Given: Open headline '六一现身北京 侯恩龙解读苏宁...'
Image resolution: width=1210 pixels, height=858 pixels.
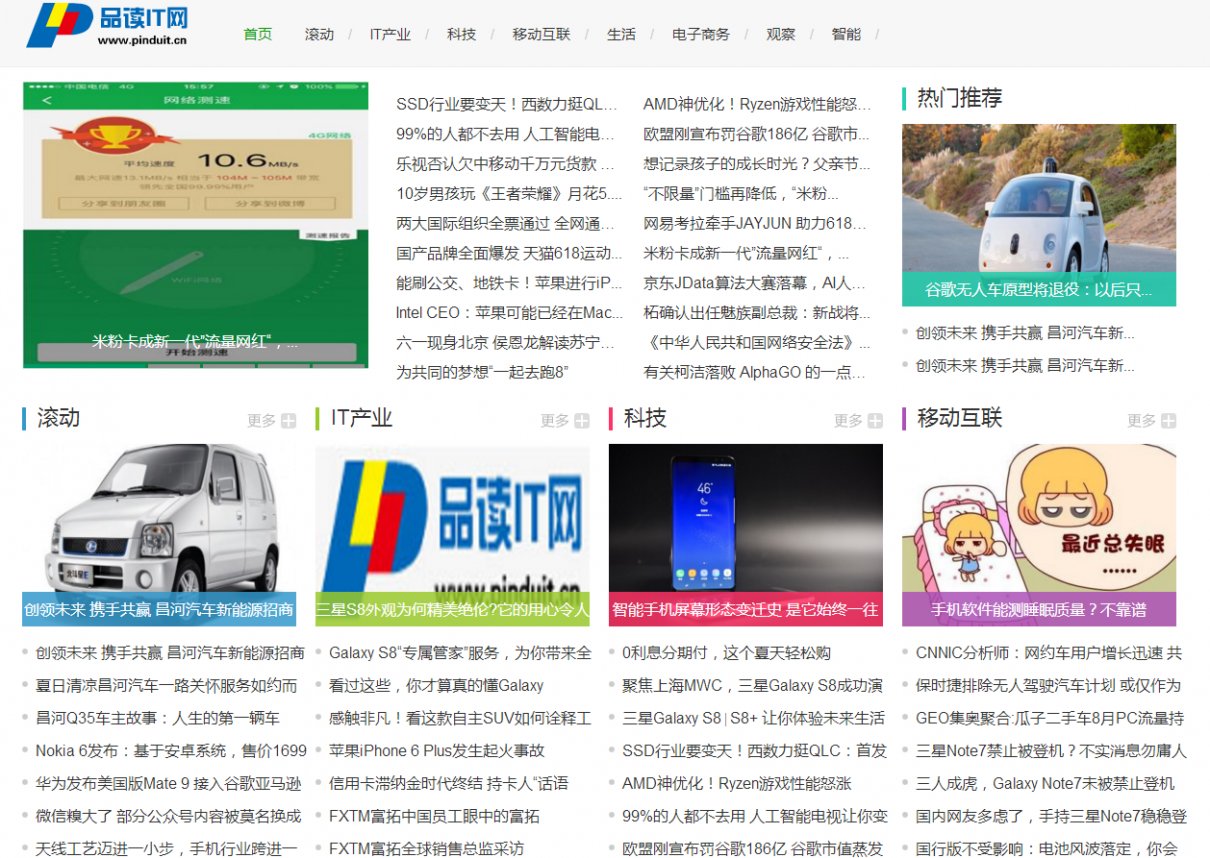Looking at the screenshot, I should [x=506, y=343].
